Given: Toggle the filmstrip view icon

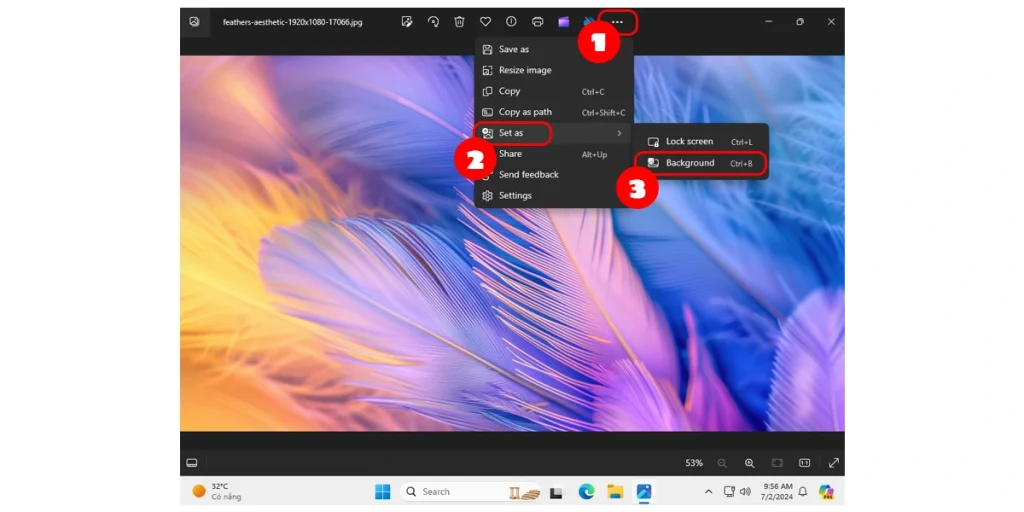Looking at the screenshot, I should pos(192,463).
